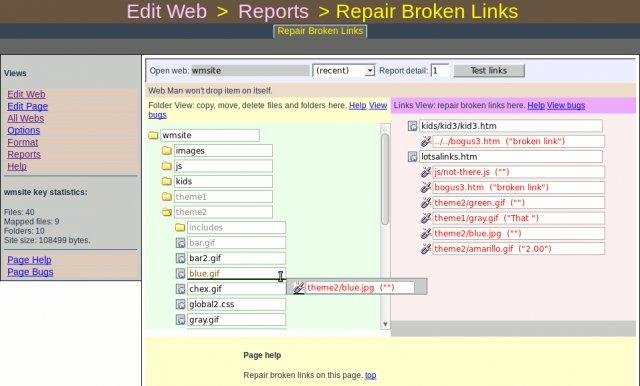Click the gray.gif file icon
Image resolution: width=640 pixels, height=386 pixels.
(180, 319)
